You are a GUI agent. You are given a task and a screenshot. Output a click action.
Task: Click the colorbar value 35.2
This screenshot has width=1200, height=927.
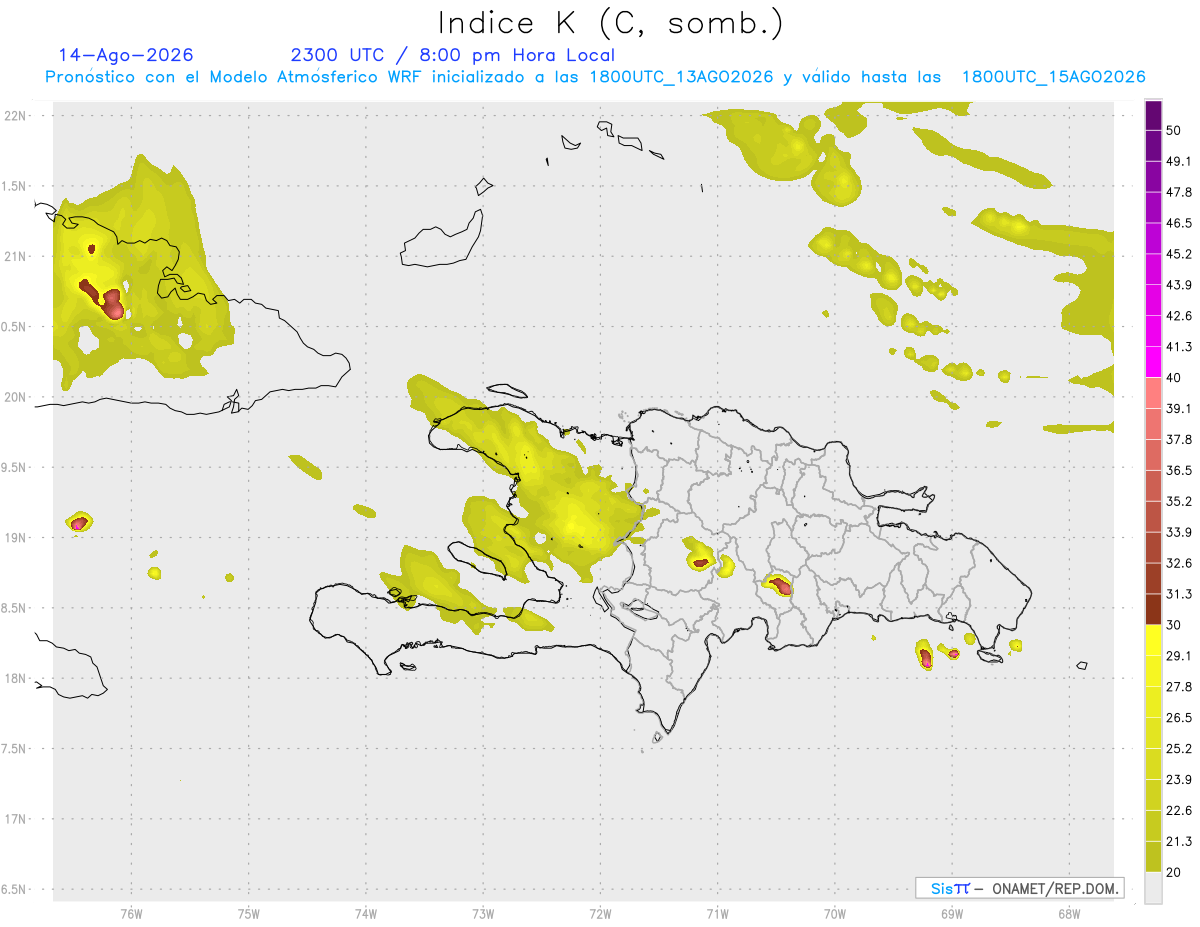1179,501
